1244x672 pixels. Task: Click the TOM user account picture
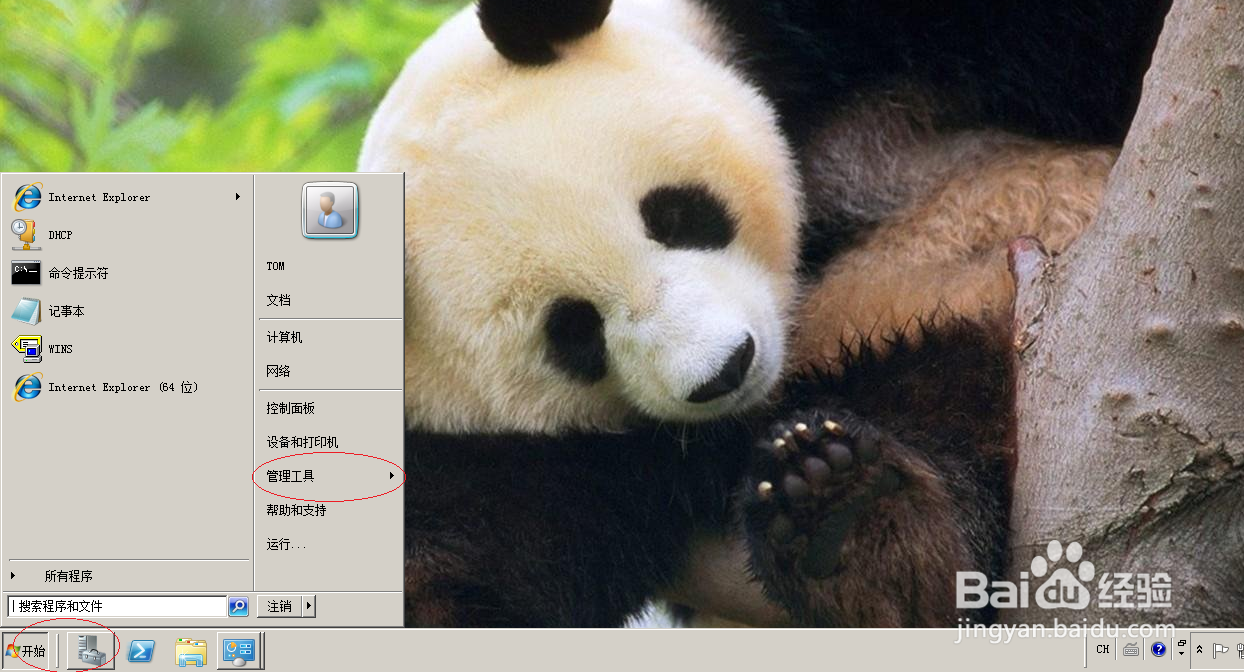(329, 211)
